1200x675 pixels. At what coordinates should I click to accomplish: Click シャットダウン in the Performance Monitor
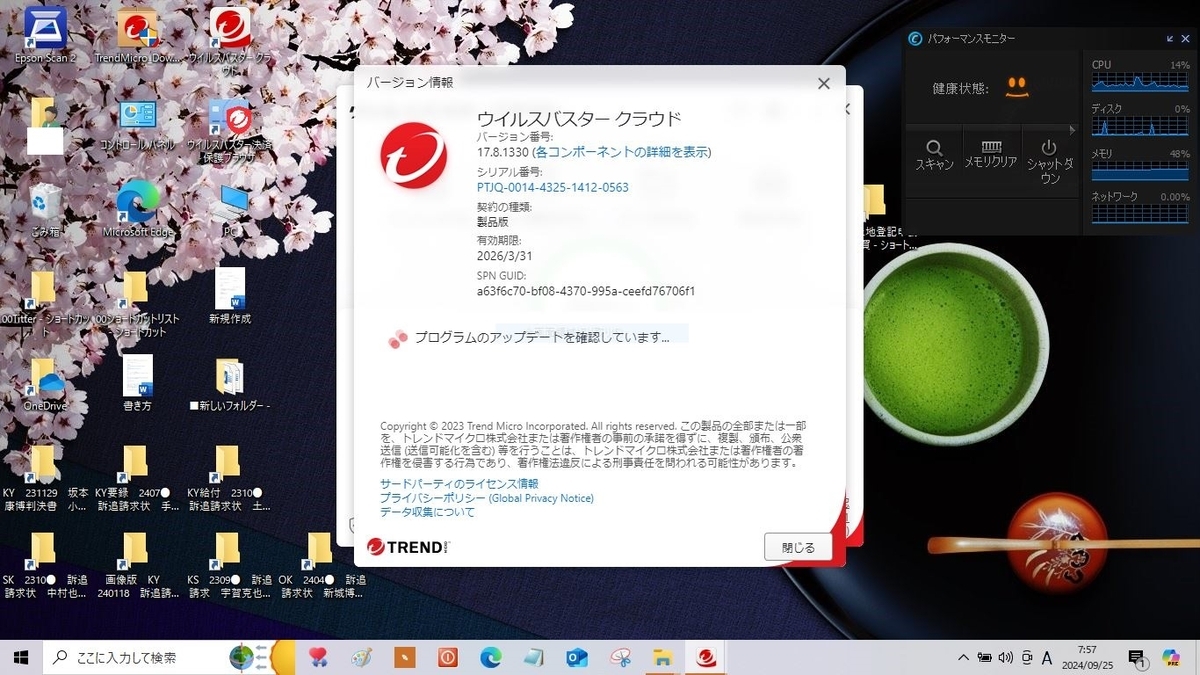click(x=1050, y=161)
